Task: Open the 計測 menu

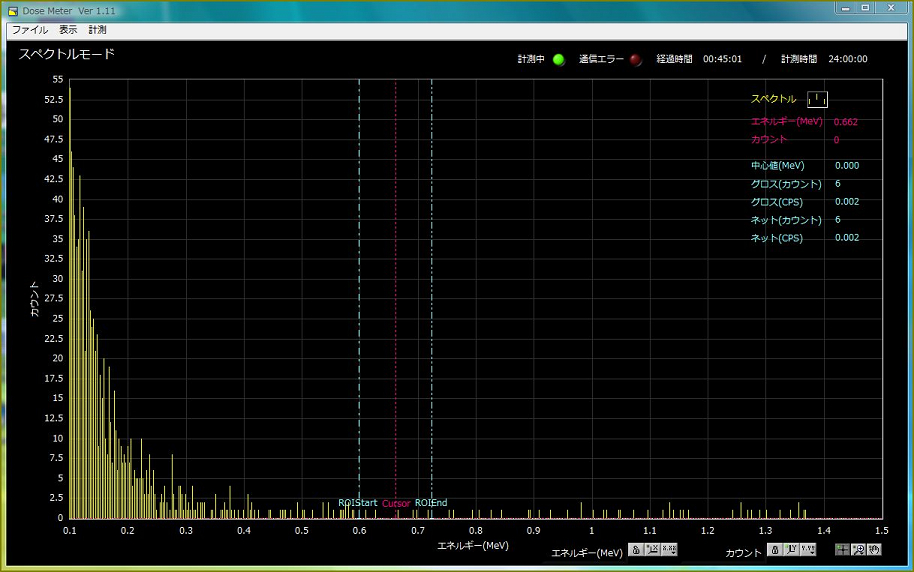Action: (97, 30)
